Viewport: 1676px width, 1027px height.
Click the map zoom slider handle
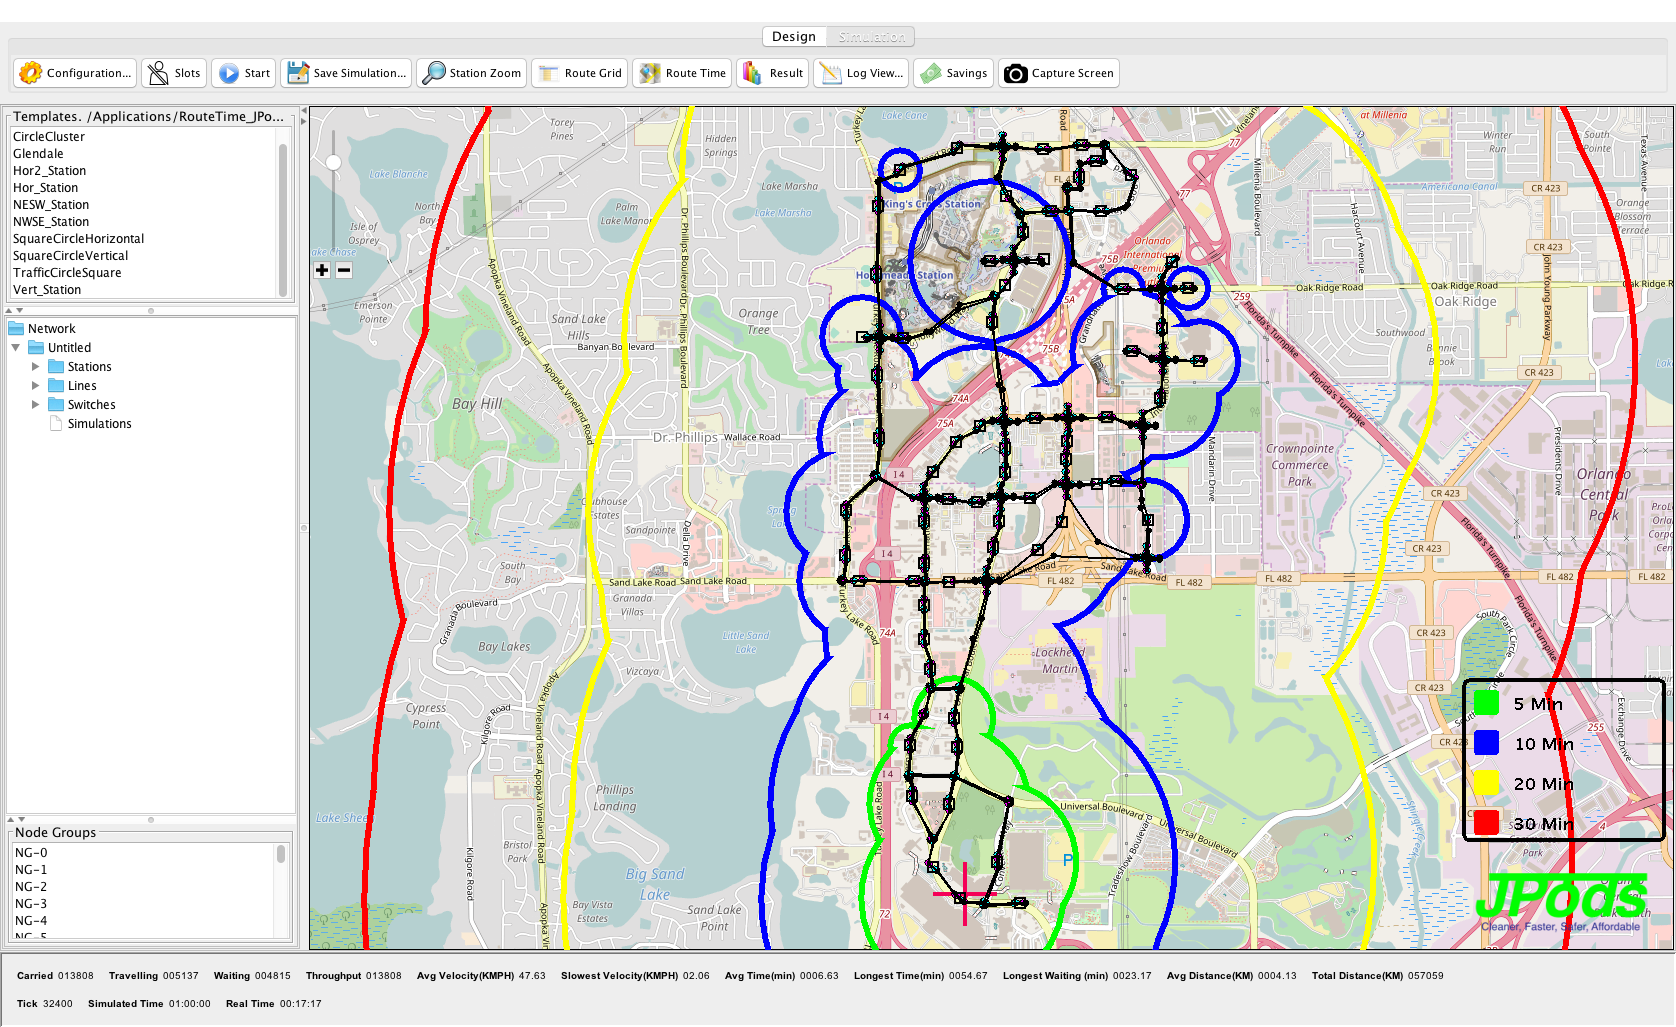click(x=334, y=162)
